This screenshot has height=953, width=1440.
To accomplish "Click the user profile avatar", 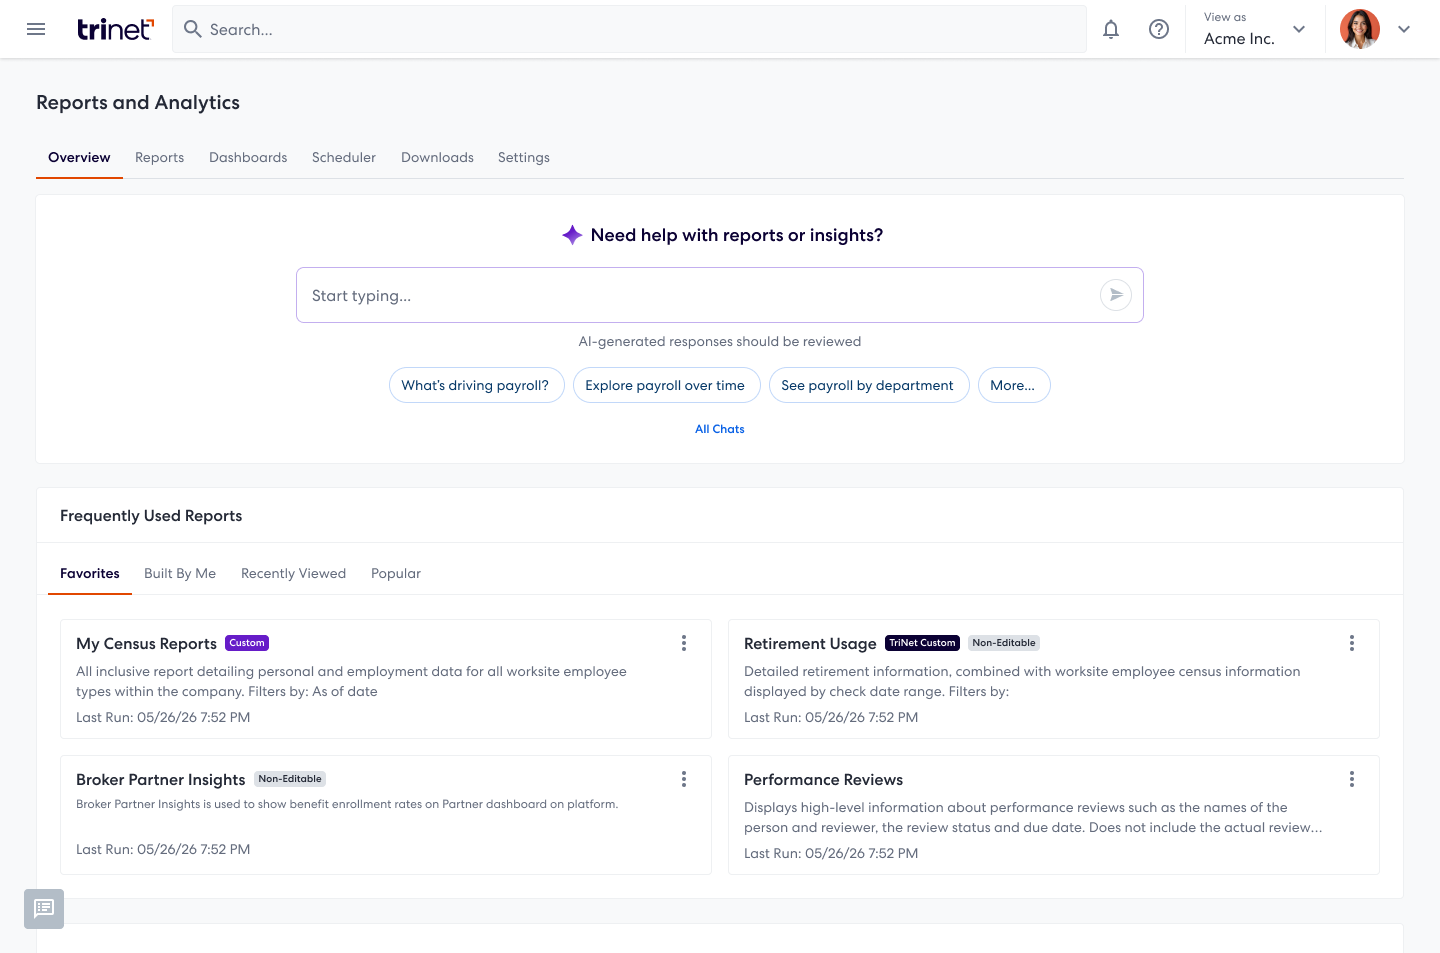I will pos(1360,29).
